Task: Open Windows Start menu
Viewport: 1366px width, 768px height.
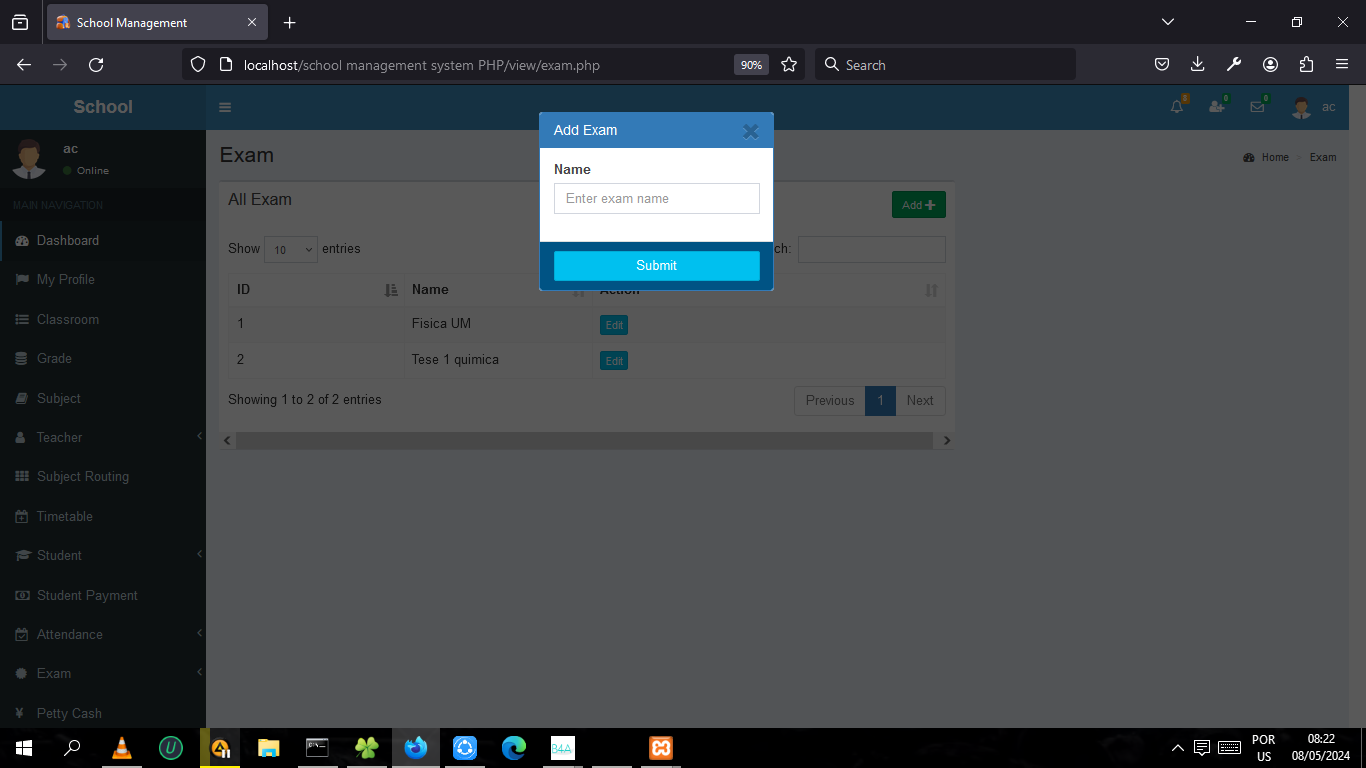Action: [x=24, y=748]
